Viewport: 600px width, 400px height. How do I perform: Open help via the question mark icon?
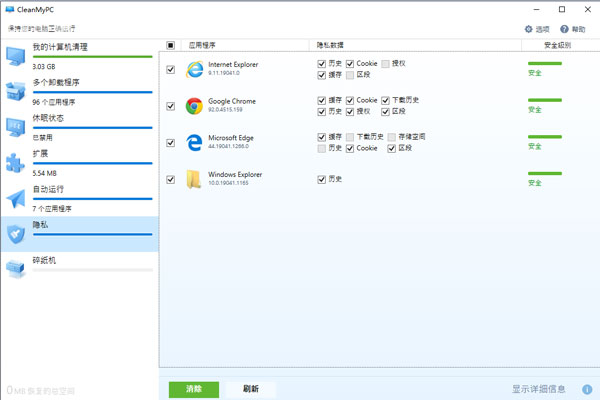pos(564,29)
